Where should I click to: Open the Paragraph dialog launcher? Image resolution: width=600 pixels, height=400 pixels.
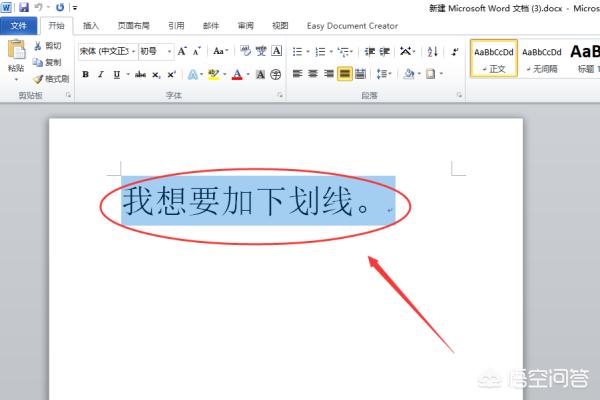pos(459,95)
